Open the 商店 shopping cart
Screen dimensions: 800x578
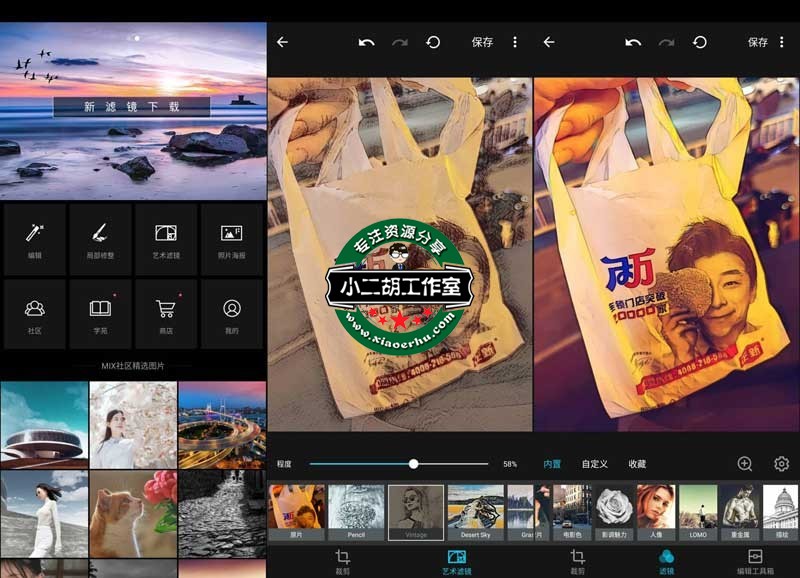pyautogui.click(x=166, y=314)
